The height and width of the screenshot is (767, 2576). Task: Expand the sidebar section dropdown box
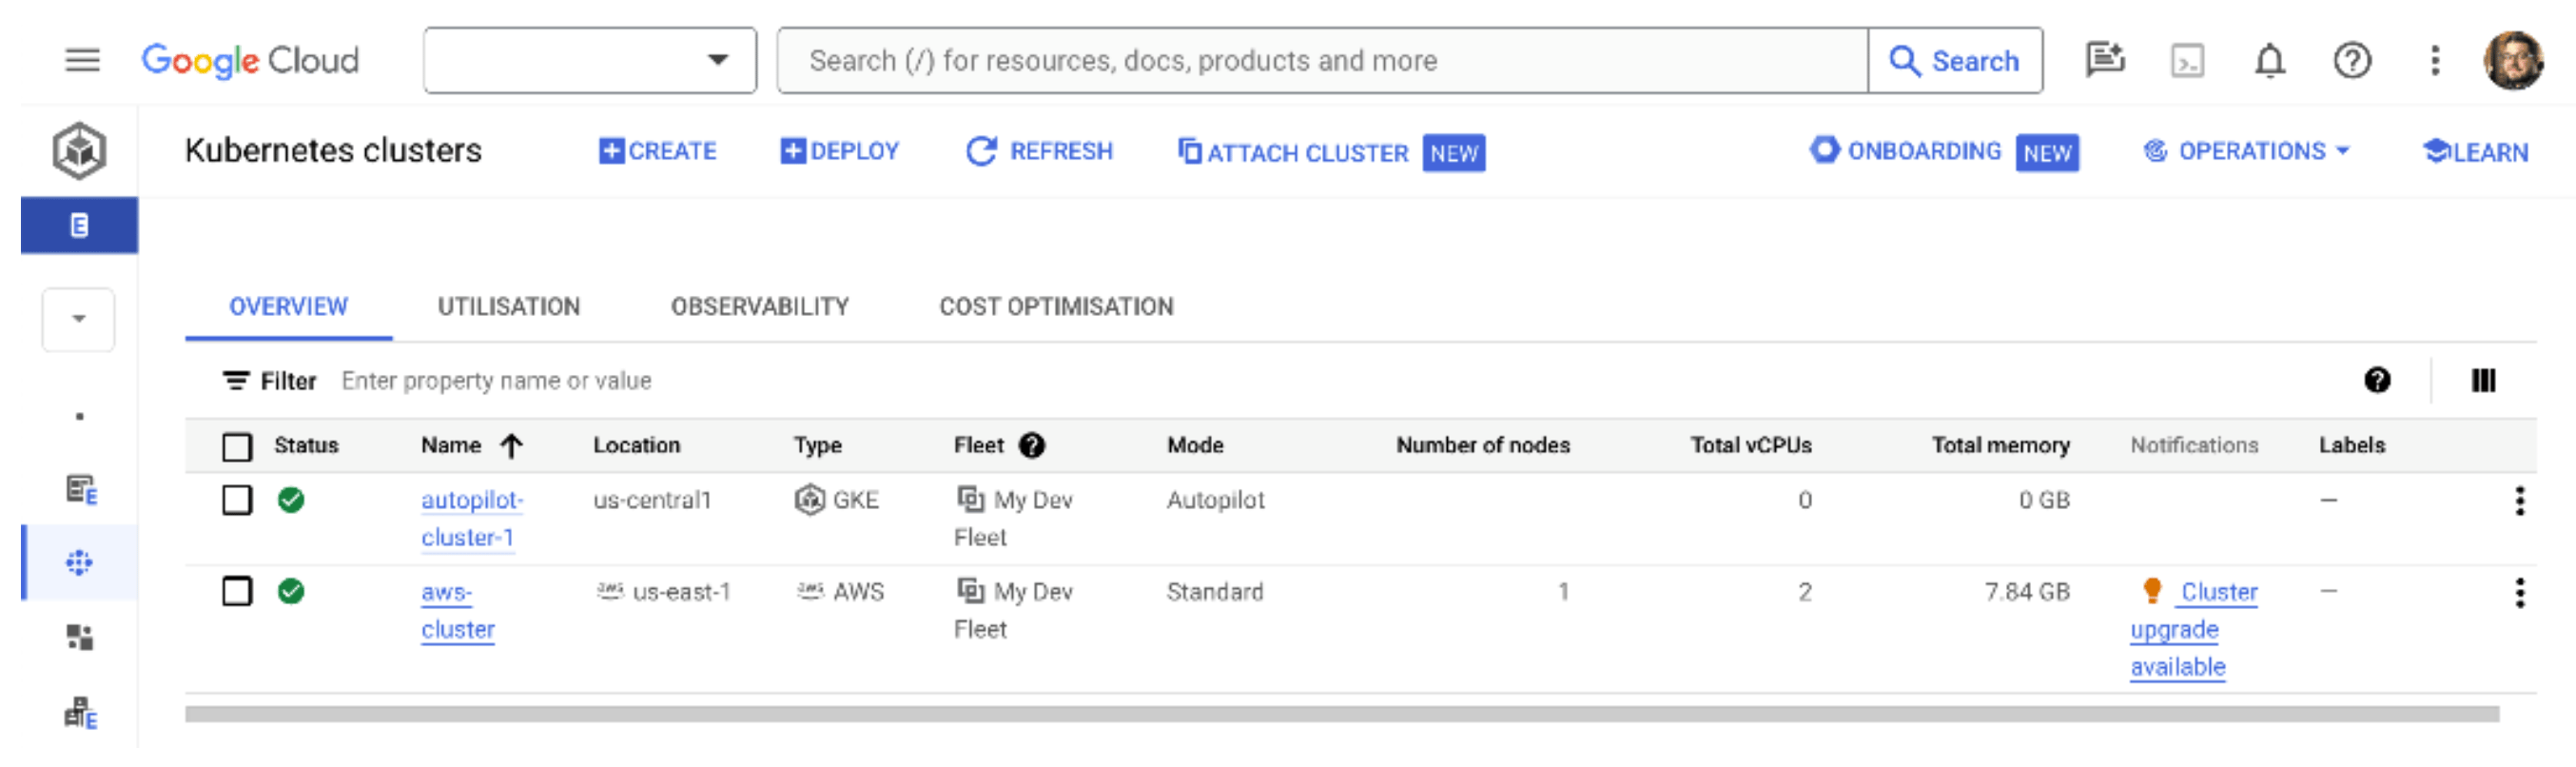78,320
